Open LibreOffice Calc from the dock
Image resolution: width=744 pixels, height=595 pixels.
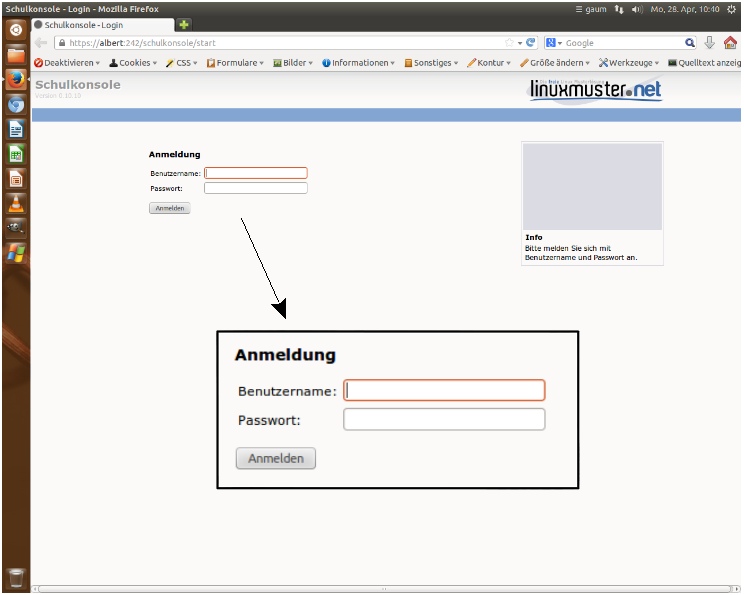[16, 154]
